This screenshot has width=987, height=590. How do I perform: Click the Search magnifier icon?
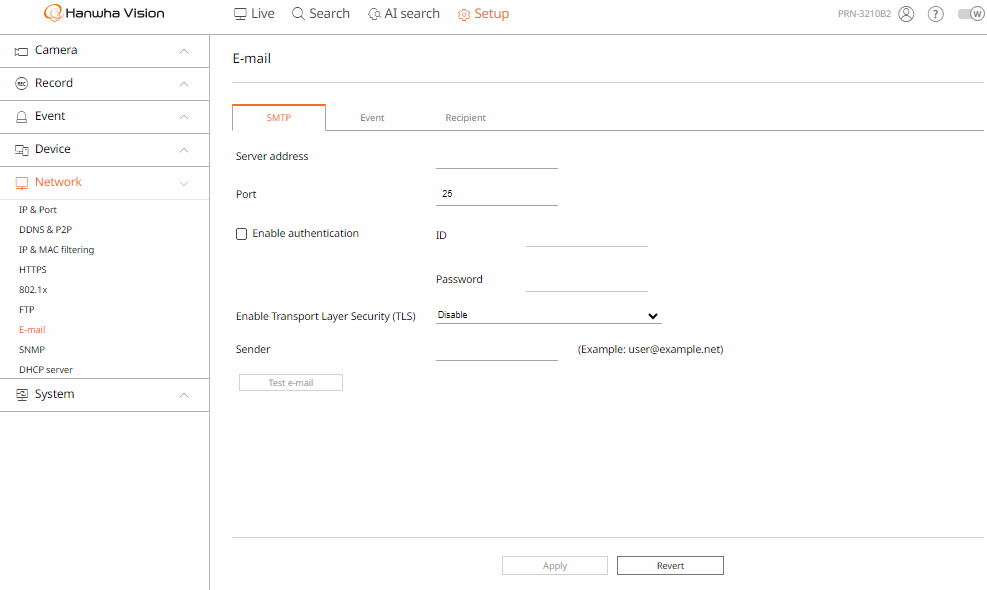296,13
